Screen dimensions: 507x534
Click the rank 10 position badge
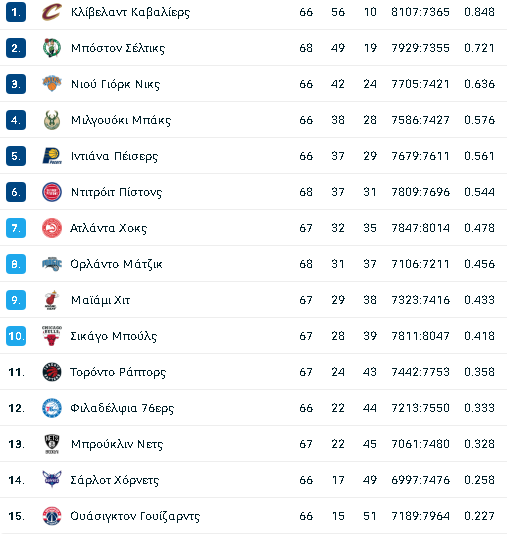point(16,336)
